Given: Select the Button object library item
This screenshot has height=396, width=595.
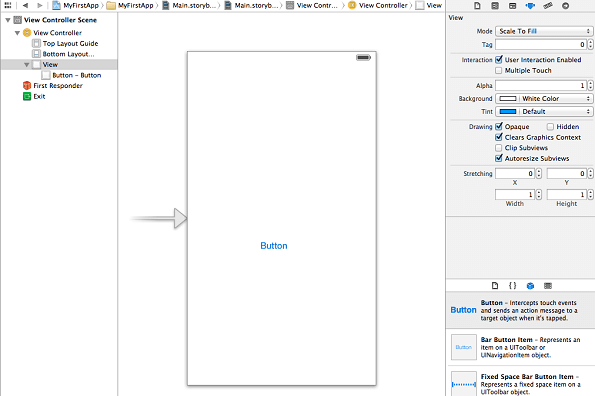Looking at the screenshot, I should [520, 310].
